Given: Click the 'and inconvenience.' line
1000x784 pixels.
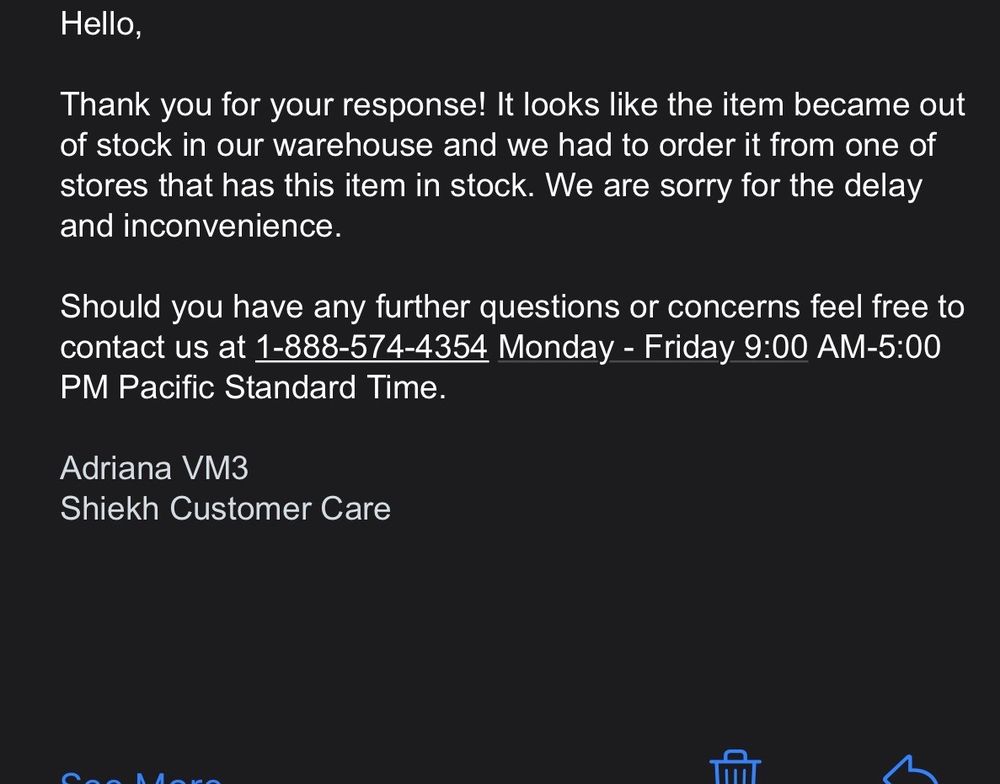Looking at the screenshot, I should point(201,226).
